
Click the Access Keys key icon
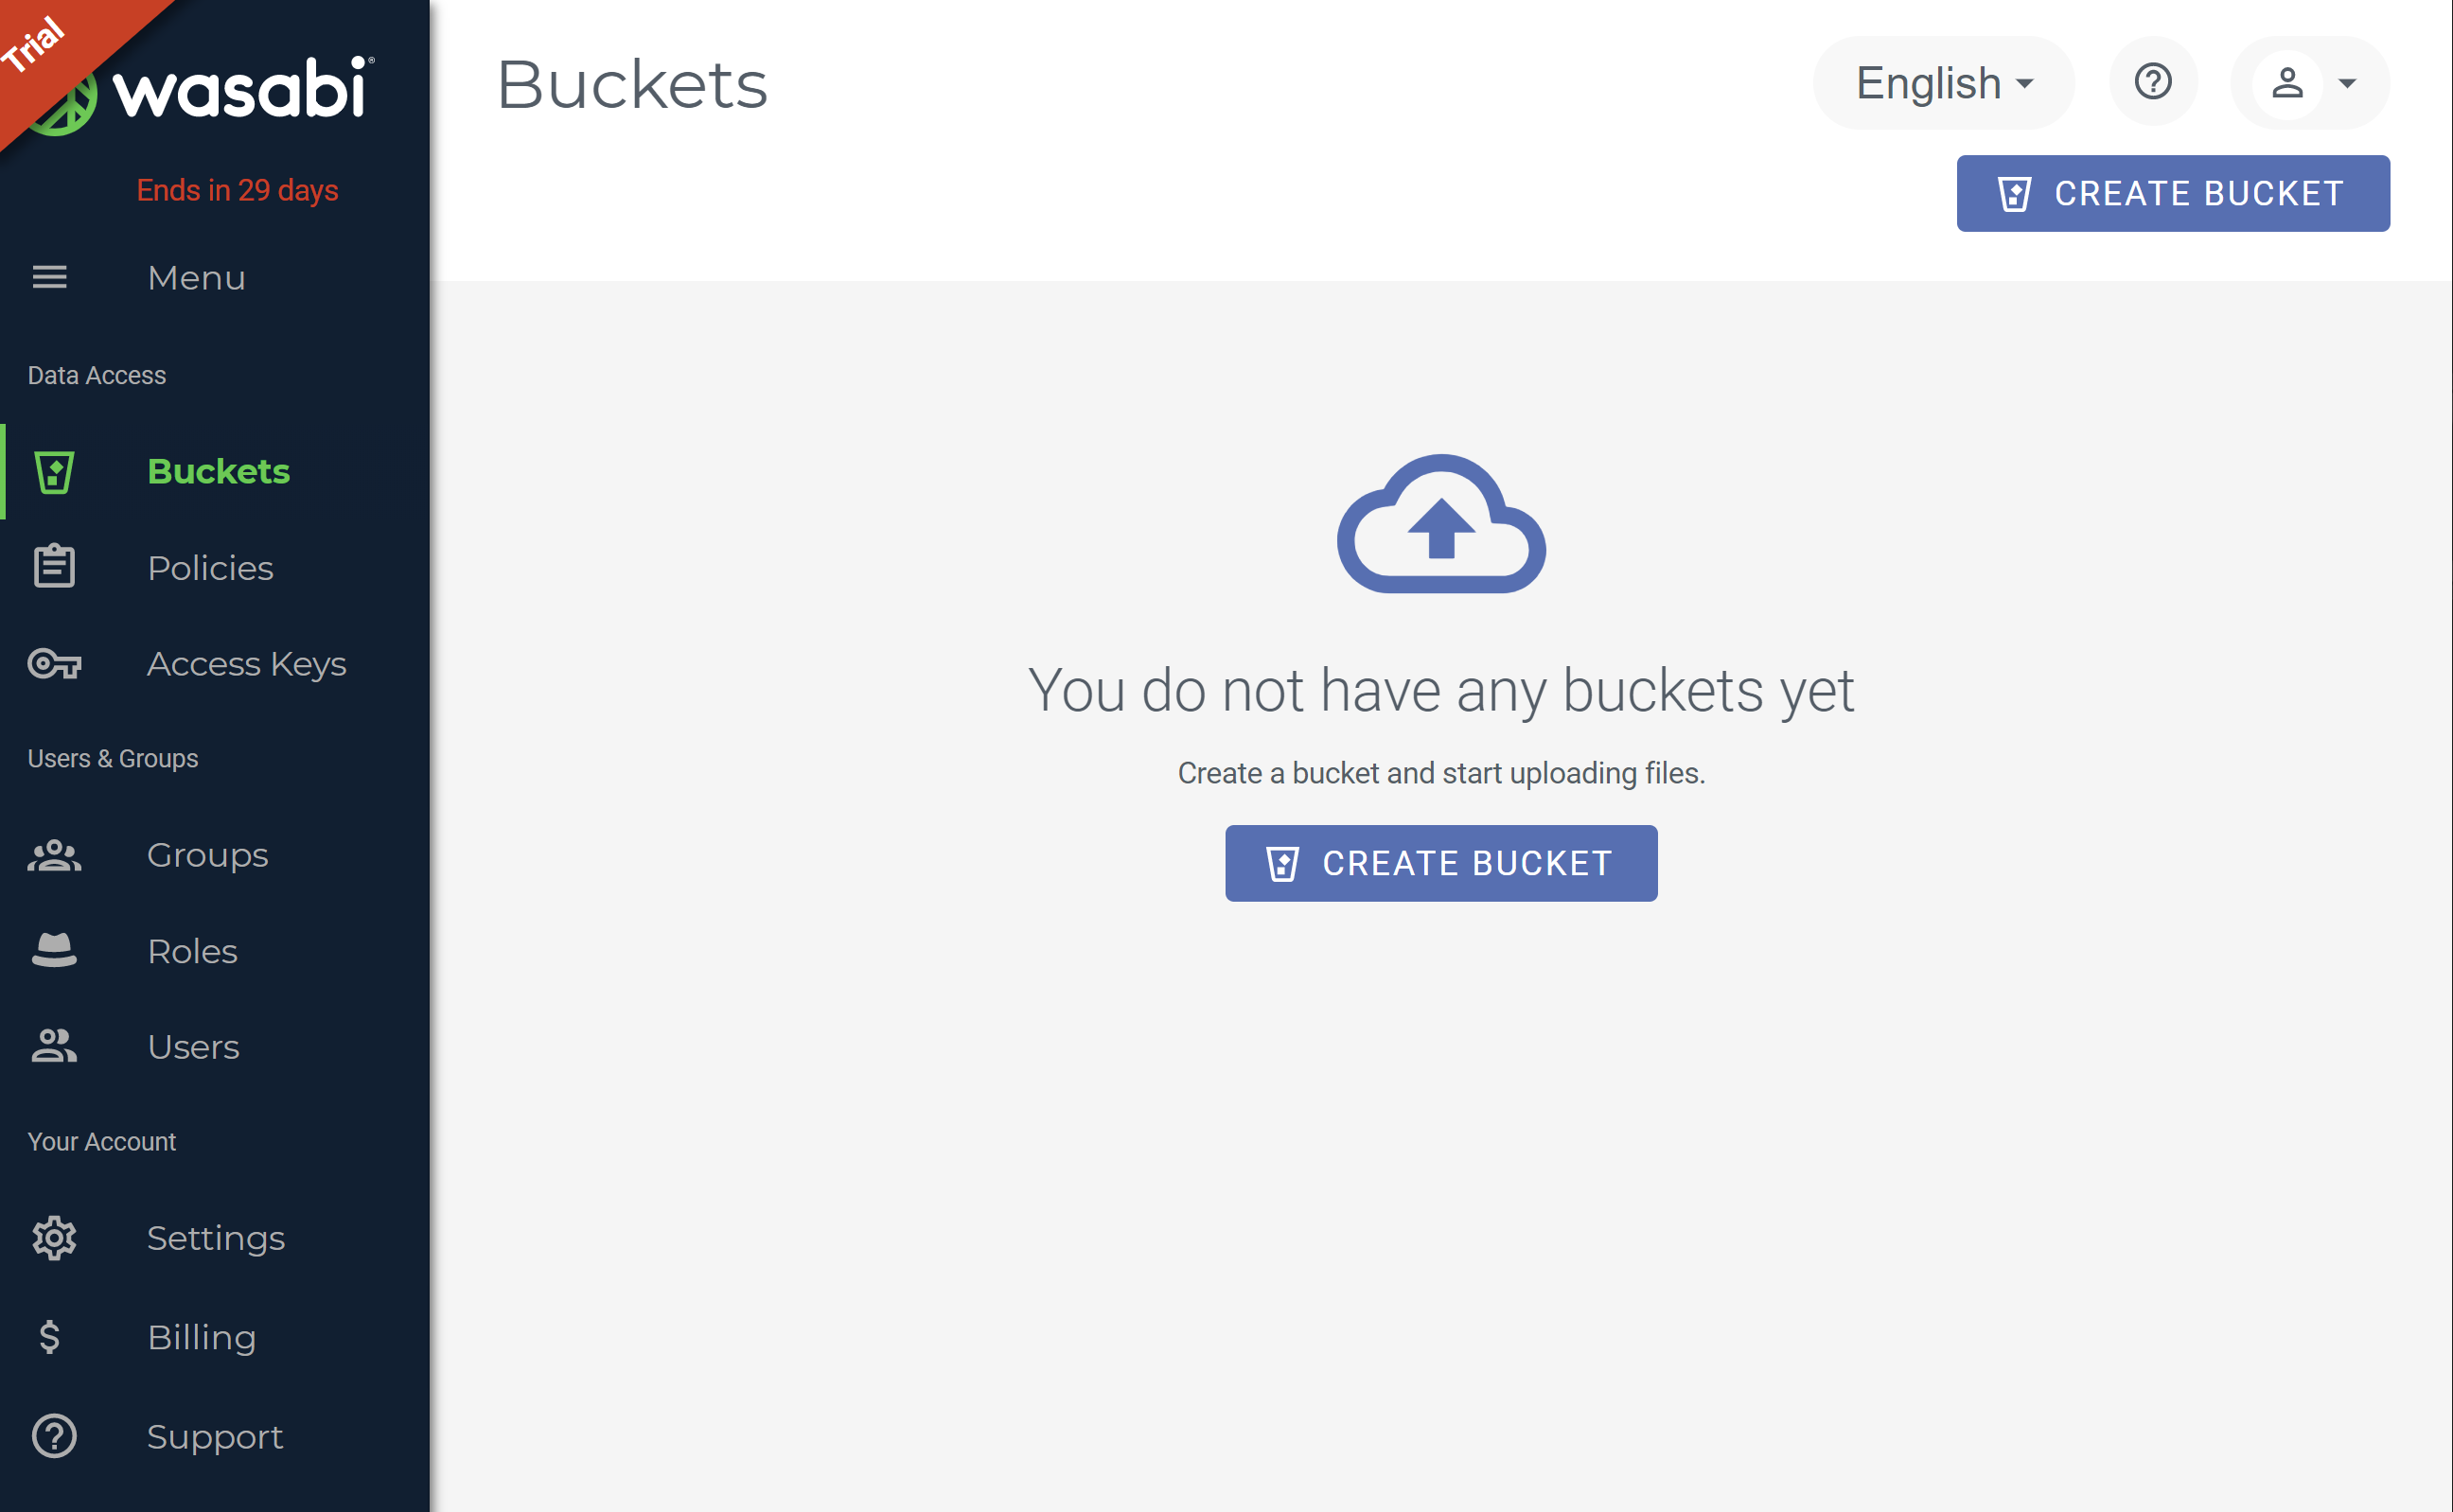54,663
